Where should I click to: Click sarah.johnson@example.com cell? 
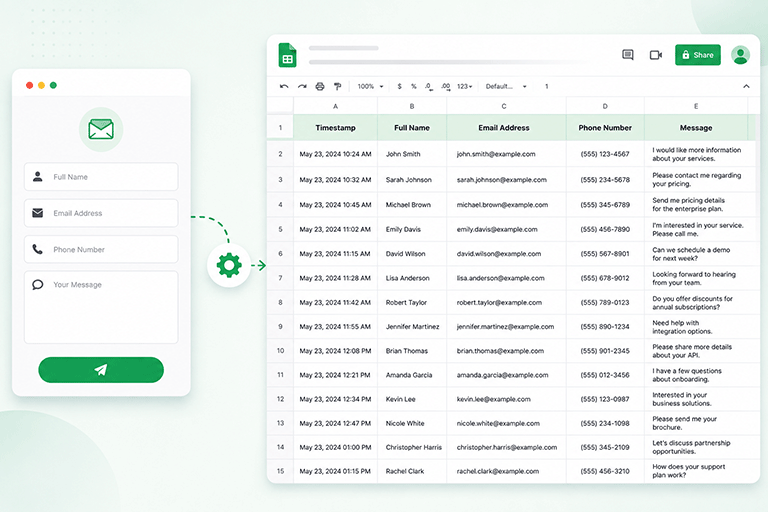click(506, 180)
